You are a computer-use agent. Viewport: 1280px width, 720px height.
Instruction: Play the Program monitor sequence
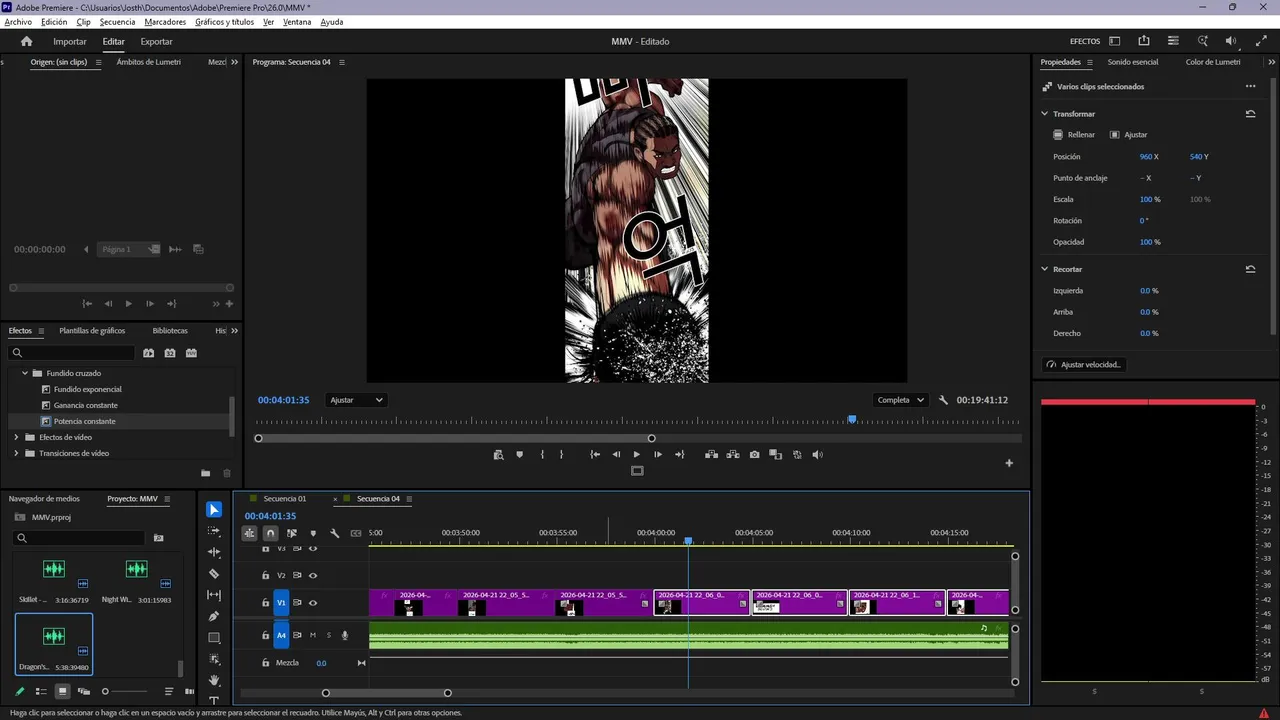coord(637,455)
